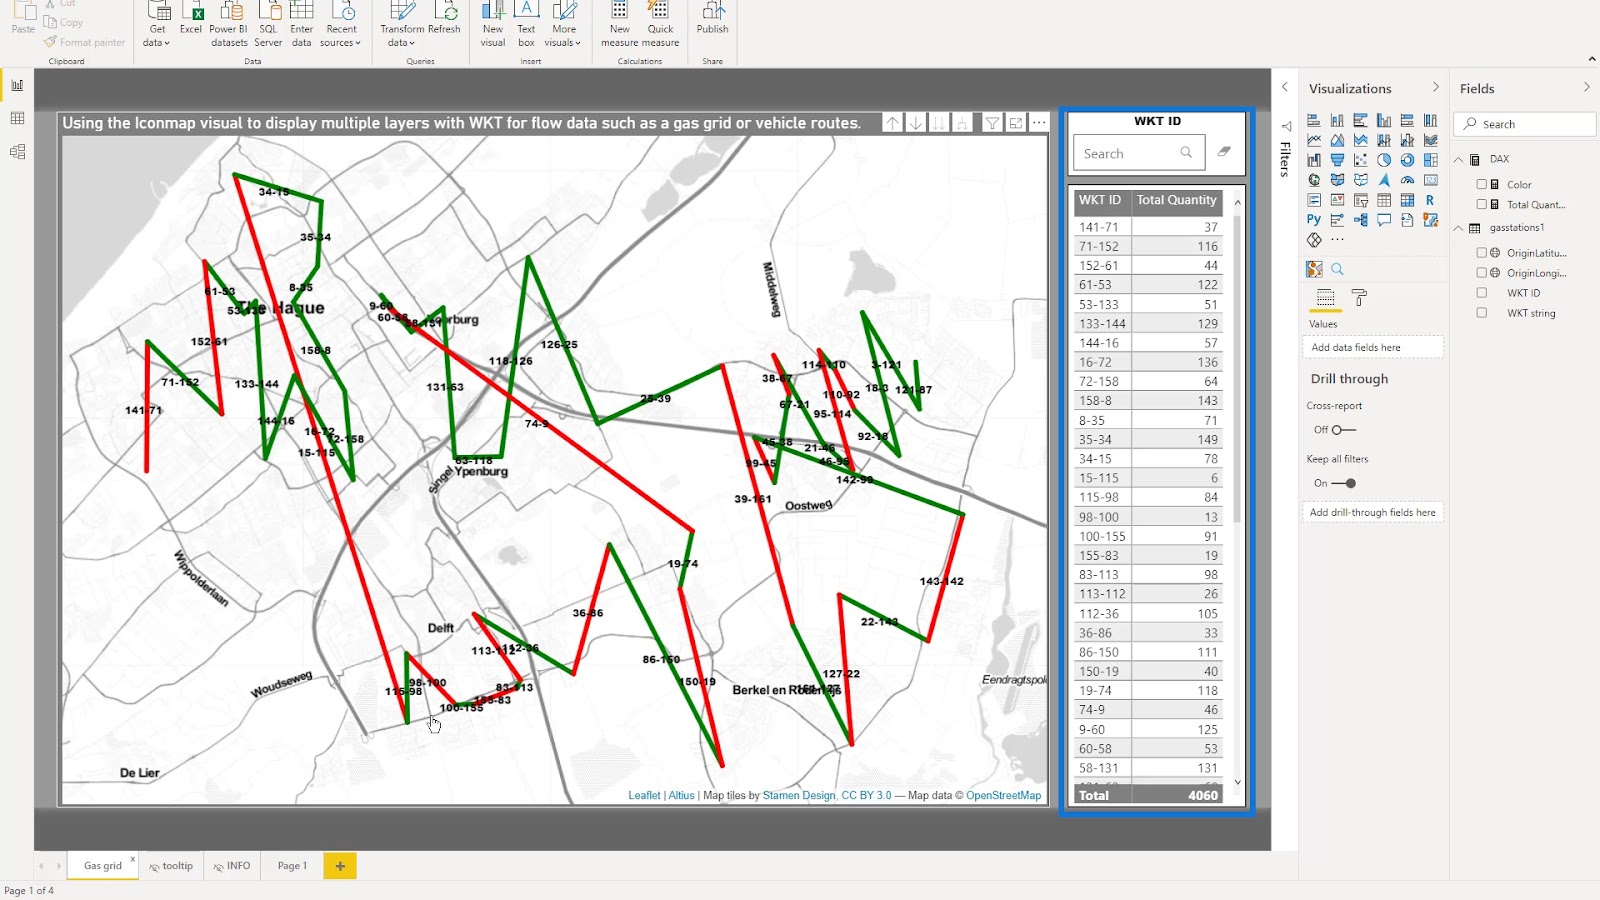Clear the WKT ID slicer selection eraser

(x=1224, y=152)
